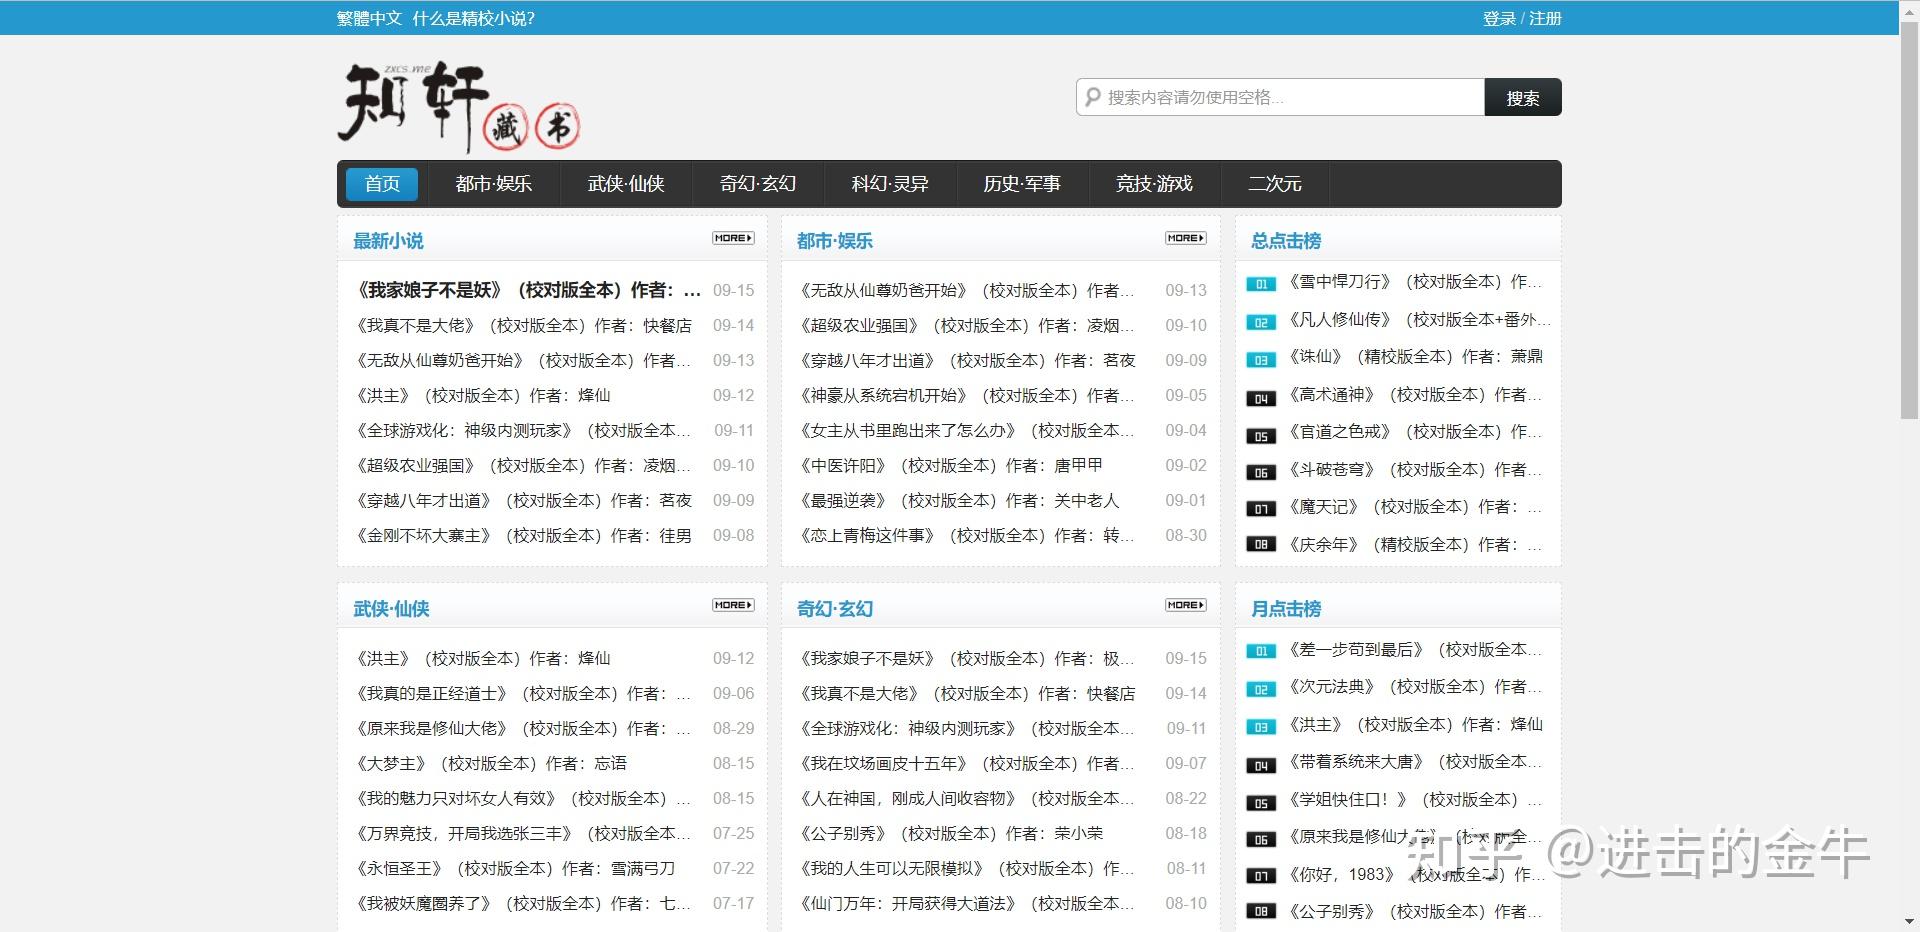Click the magnifier icon in search box
The image size is (1920, 932).
(x=1094, y=97)
